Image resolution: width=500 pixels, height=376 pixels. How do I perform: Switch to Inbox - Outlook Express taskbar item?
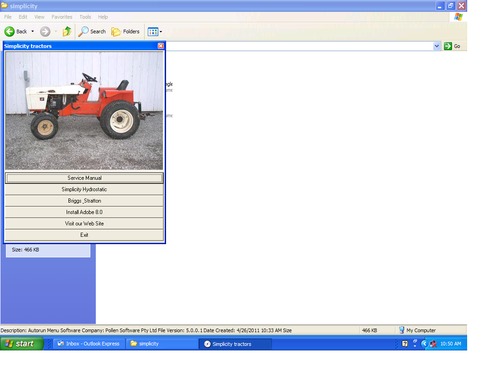[88, 344]
